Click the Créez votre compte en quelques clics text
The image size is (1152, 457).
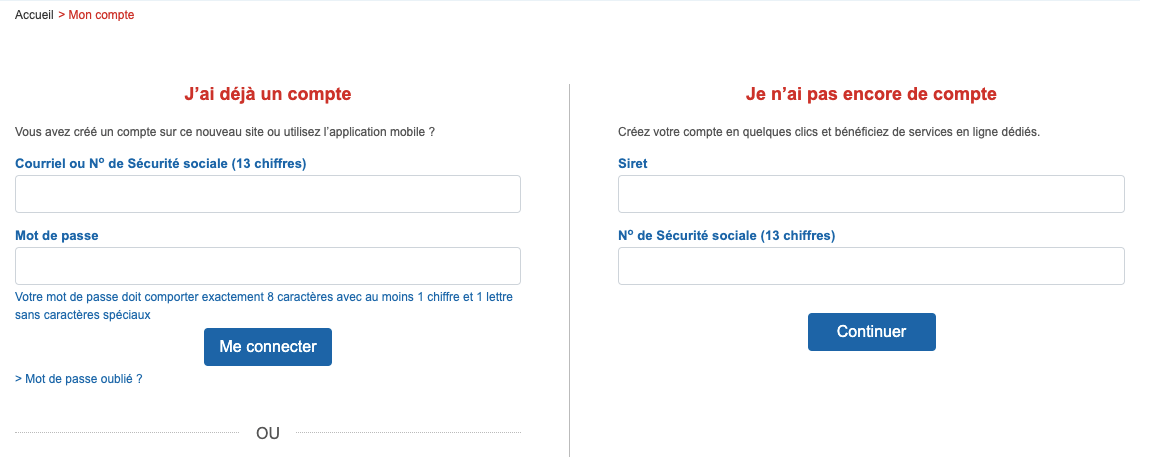point(829,132)
